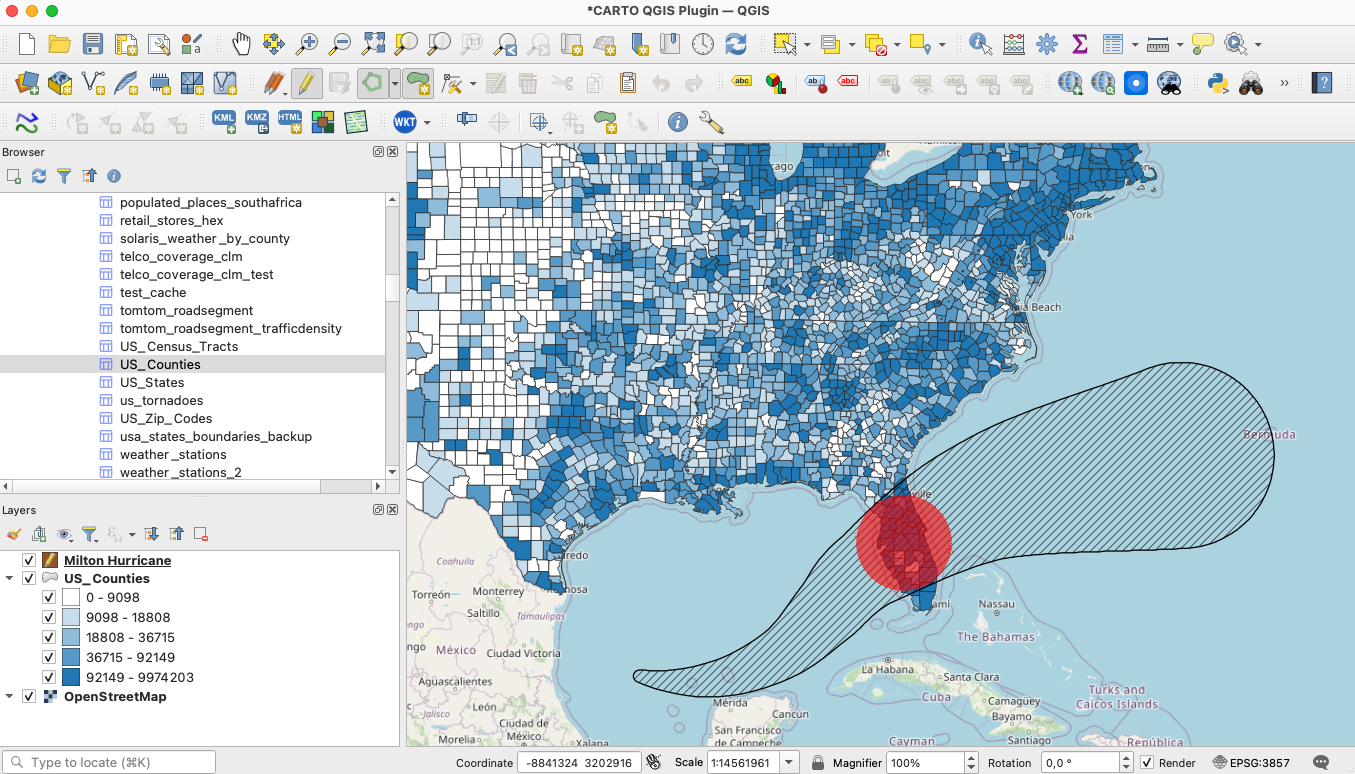Open the Scale dropdown in status bar

789,763
